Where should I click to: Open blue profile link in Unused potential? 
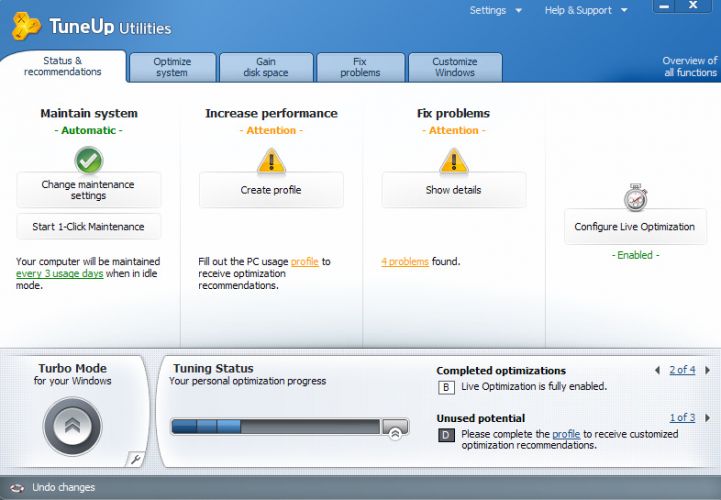click(x=566, y=434)
